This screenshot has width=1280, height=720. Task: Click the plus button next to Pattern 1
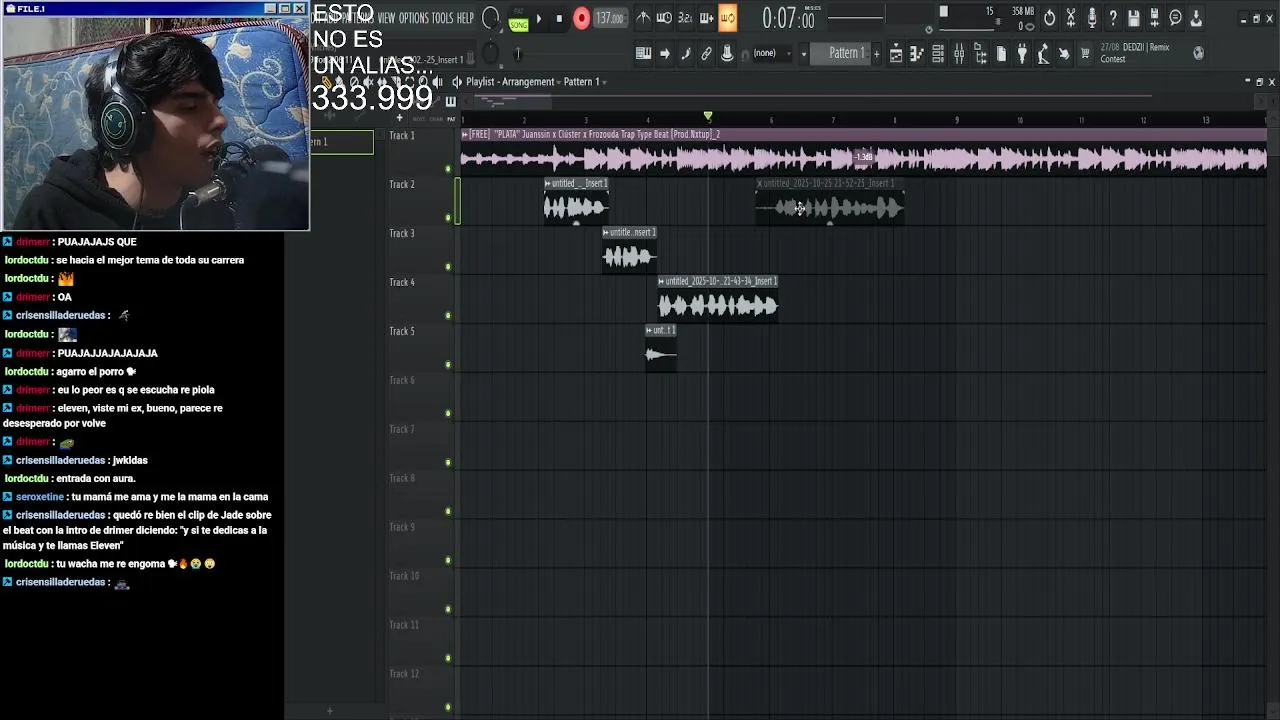[877, 53]
